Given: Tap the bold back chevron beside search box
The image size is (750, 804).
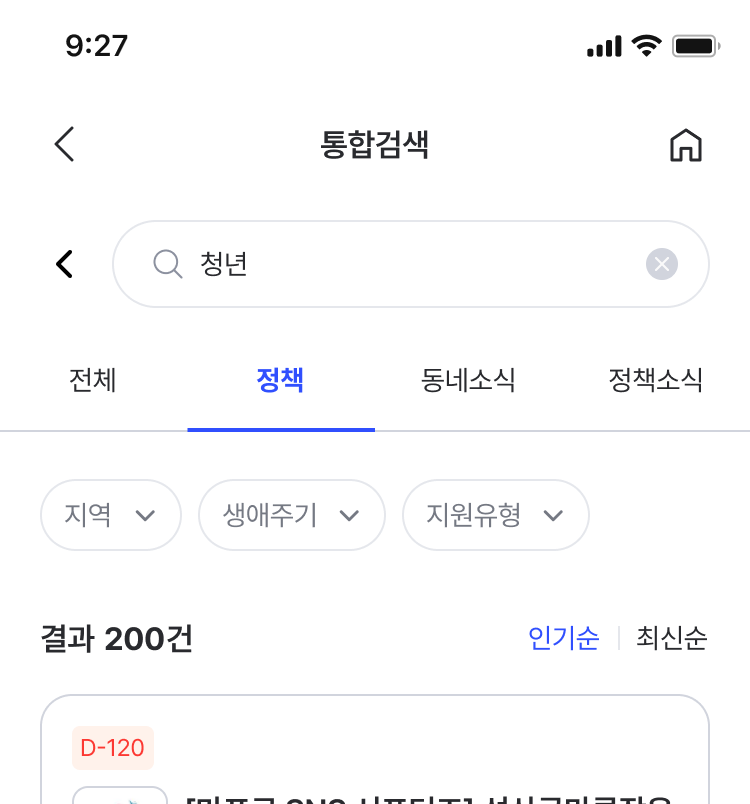Looking at the screenshot, I should click(x=65, y=264).
